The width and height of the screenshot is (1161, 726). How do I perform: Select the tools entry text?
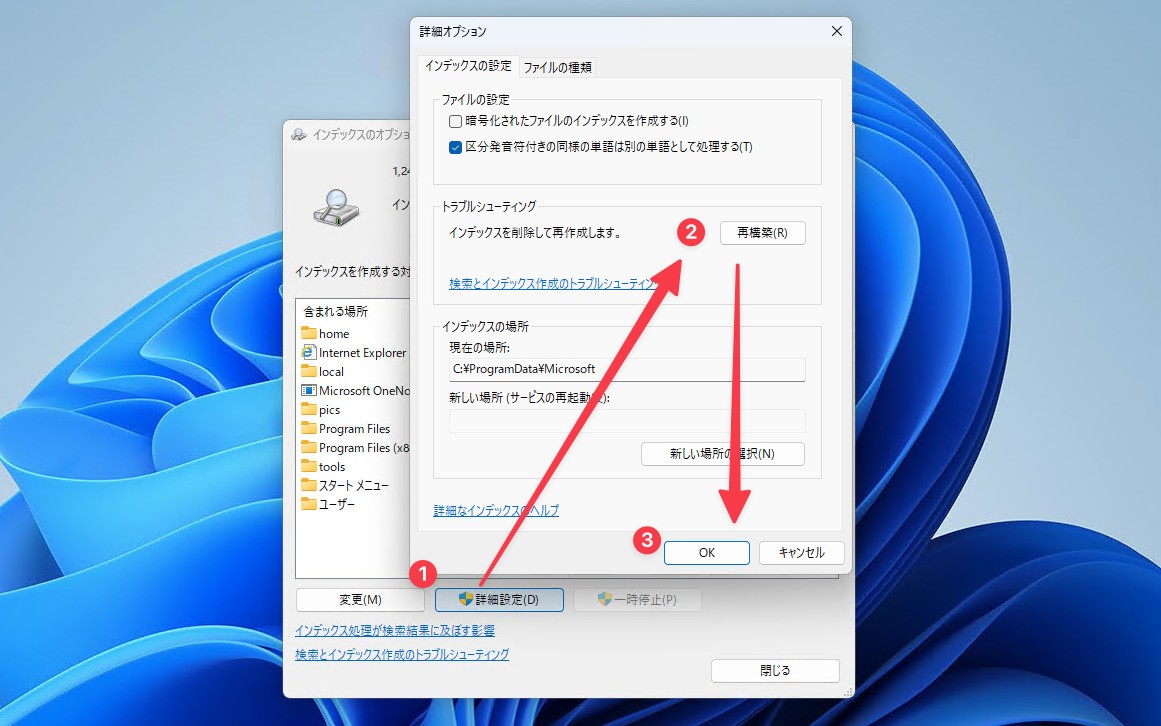332,467
